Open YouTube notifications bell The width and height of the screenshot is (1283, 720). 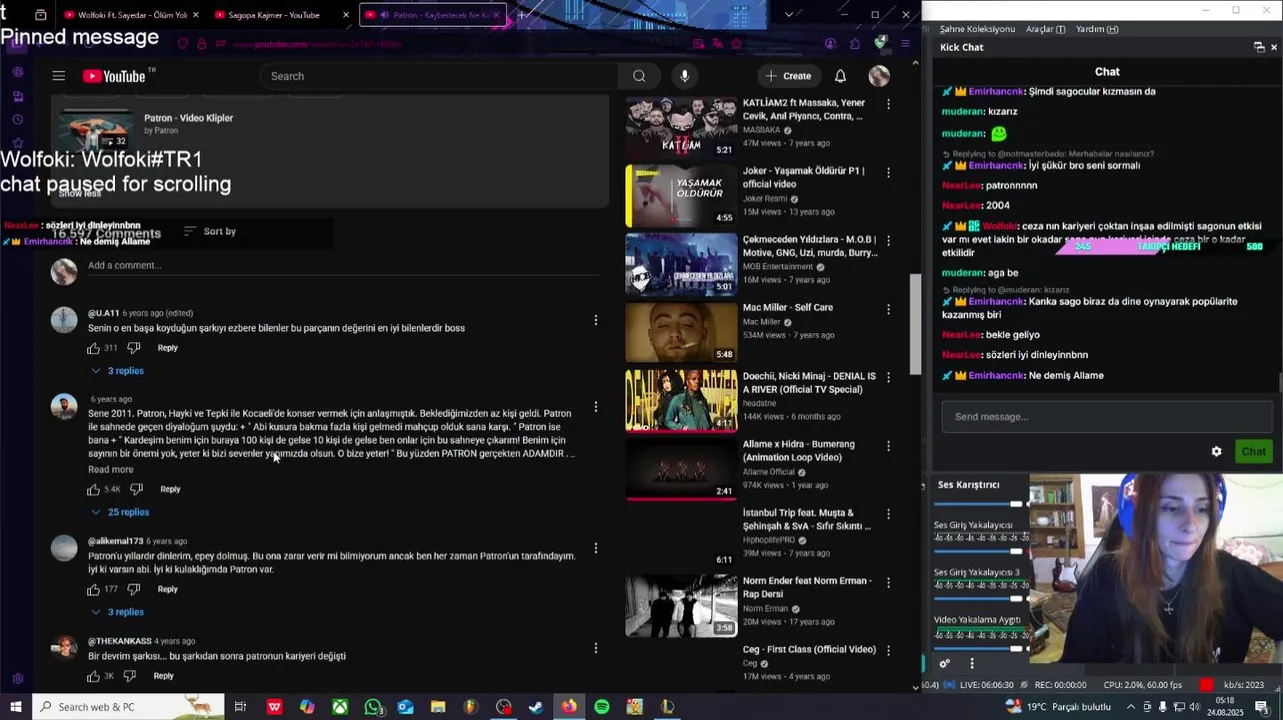(840, 76)
